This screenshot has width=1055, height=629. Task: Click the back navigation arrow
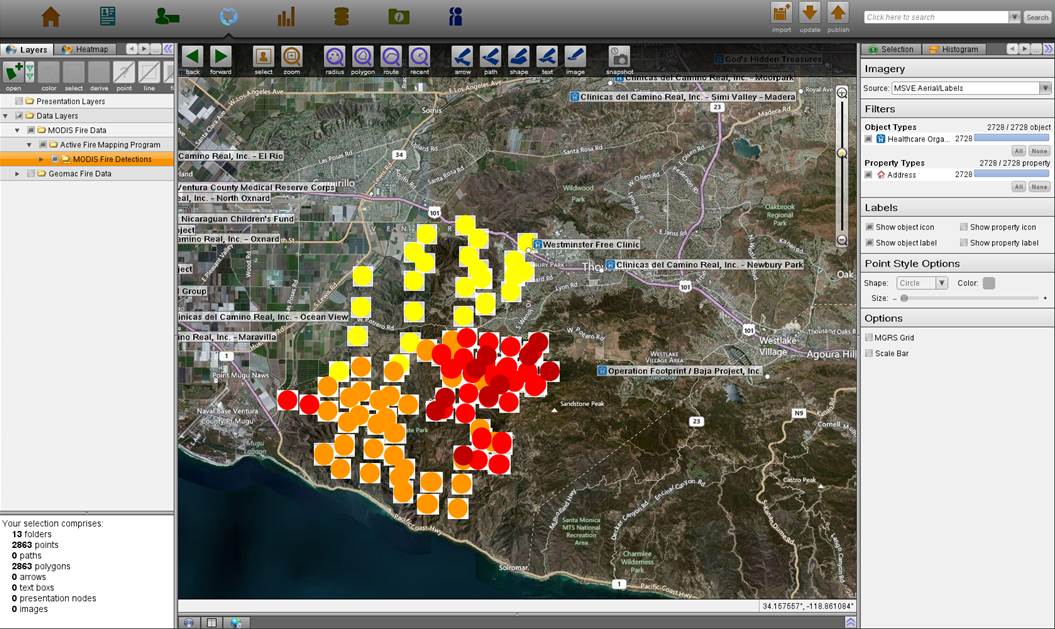(192, 57)
